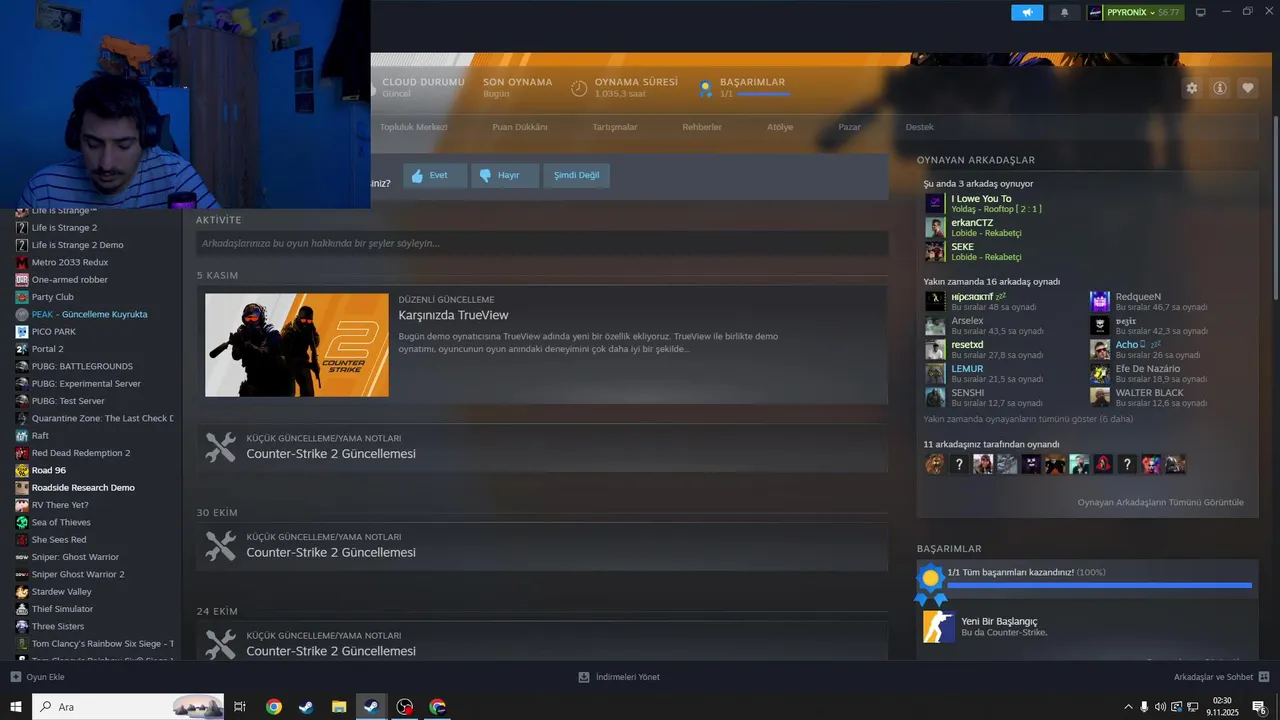Open the Rehberler tab
This screenshot has width=1280, height=720.
pos(702,127)
